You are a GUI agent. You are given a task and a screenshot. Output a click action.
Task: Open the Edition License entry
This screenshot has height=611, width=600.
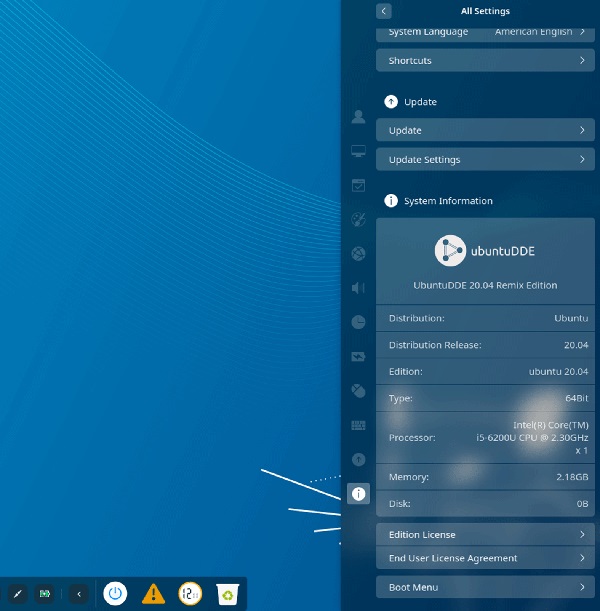(x=485, y=534)
